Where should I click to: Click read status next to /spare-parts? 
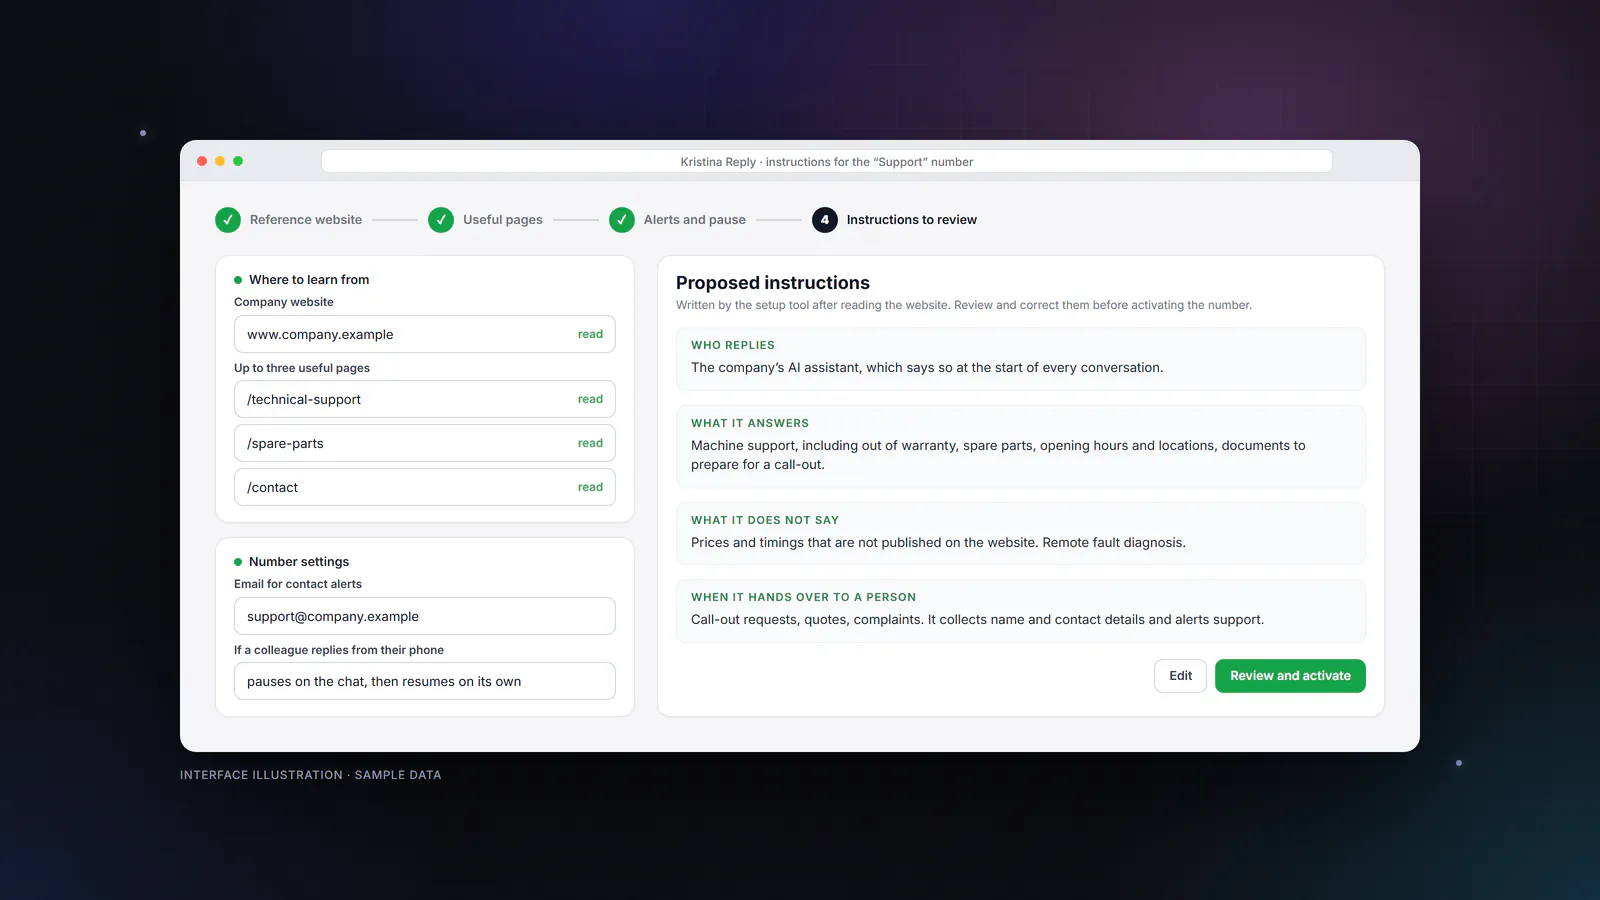pyautogui.click(x=590, y=443)
